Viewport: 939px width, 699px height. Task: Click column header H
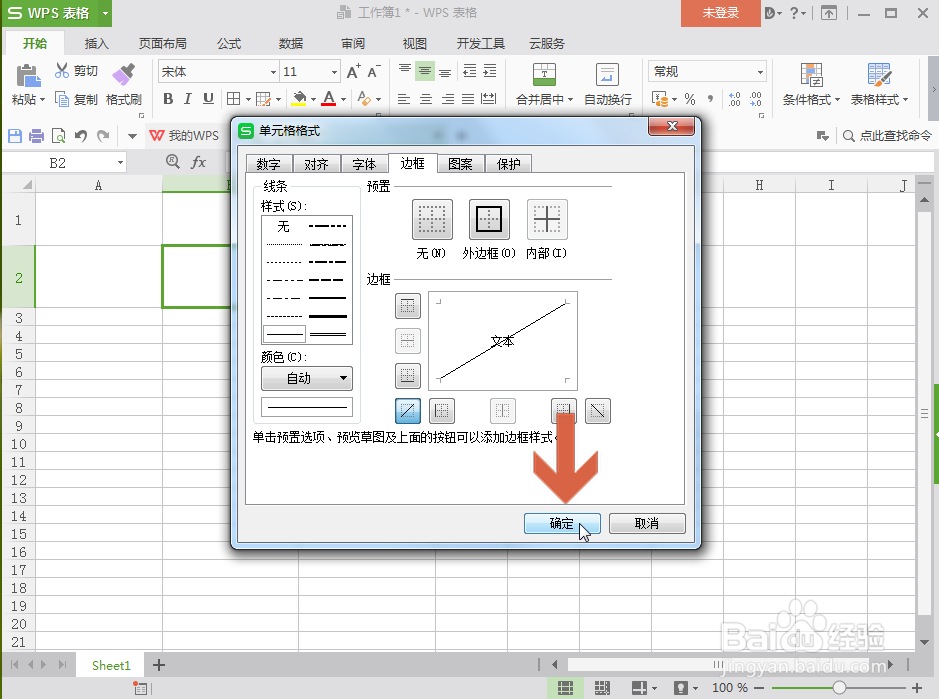click(x=759, y=185)
